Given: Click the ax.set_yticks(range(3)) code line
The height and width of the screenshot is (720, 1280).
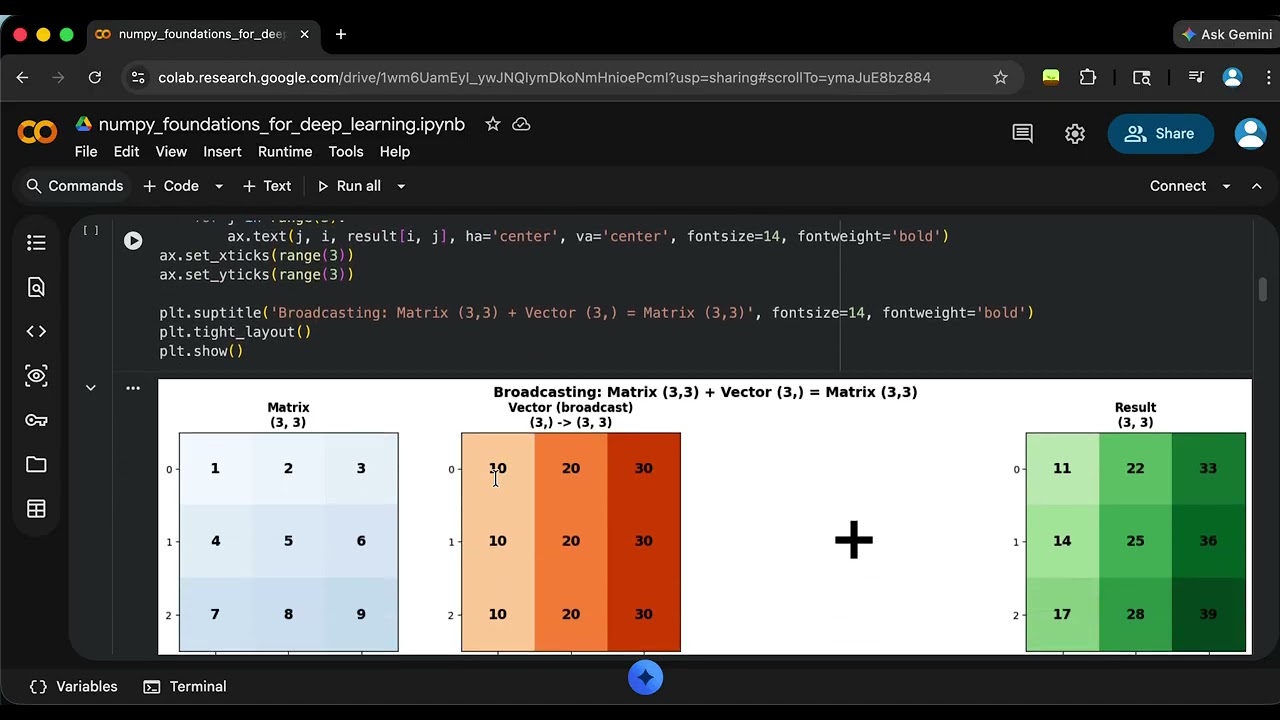Looking at the screenshot, I should 257,275.
